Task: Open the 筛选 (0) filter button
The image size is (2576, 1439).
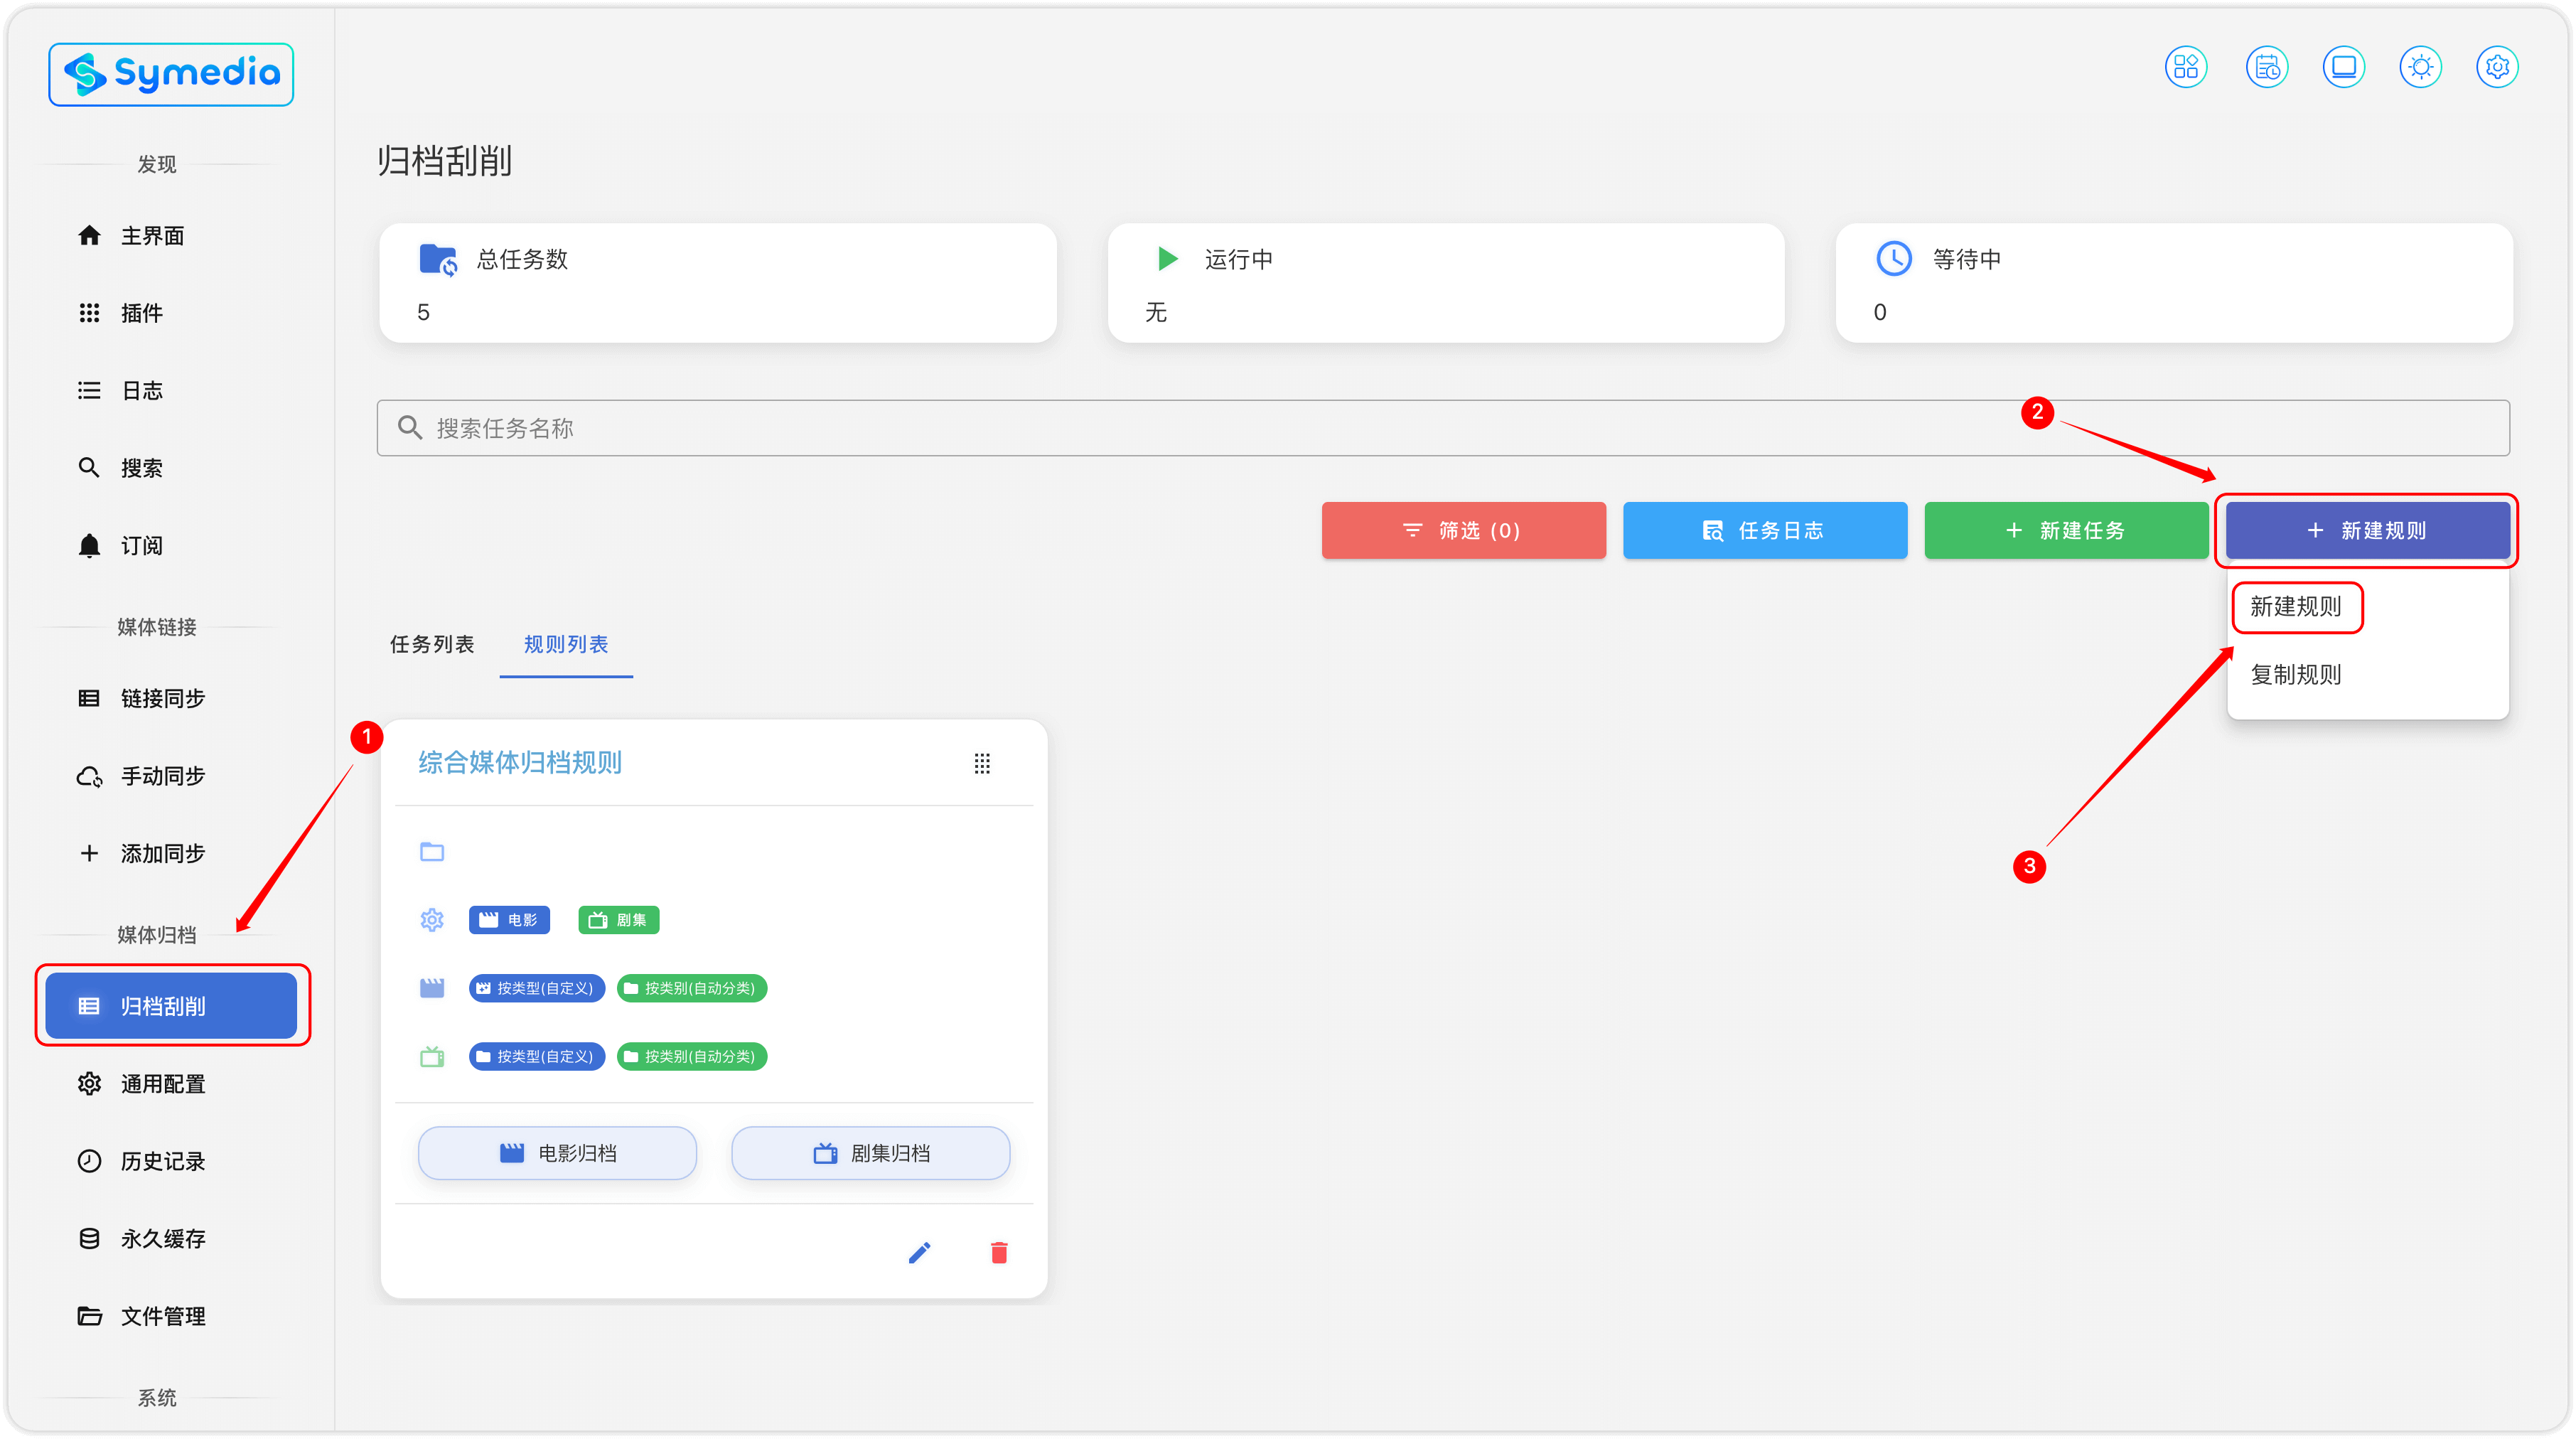Action: click(1463, 530)
